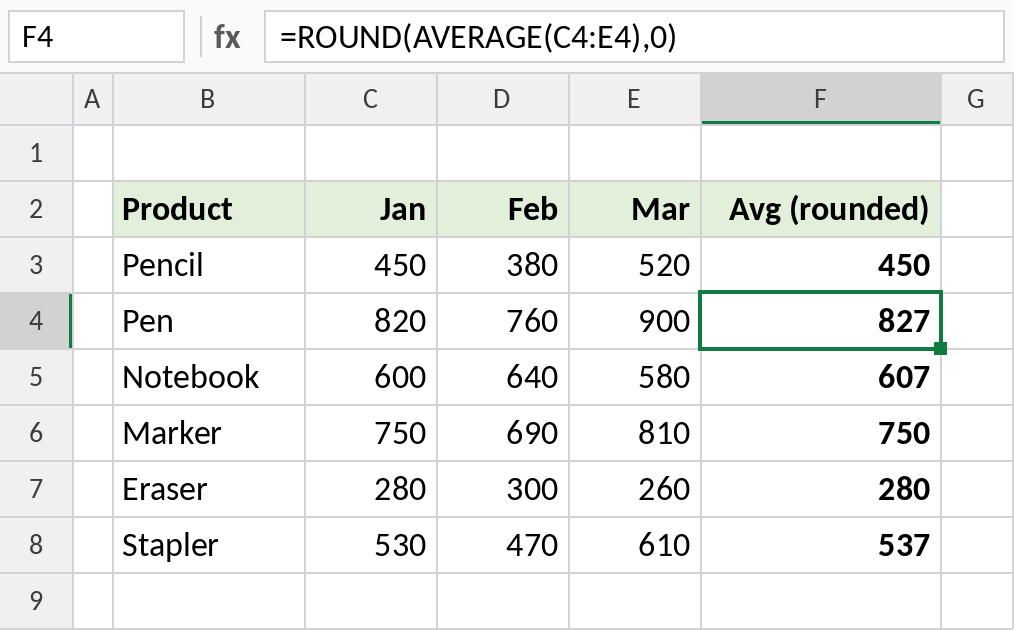Screen dimensions: 1014x630
Task: Click Pen's Mar value 900
Action: (x=634, y=321)
